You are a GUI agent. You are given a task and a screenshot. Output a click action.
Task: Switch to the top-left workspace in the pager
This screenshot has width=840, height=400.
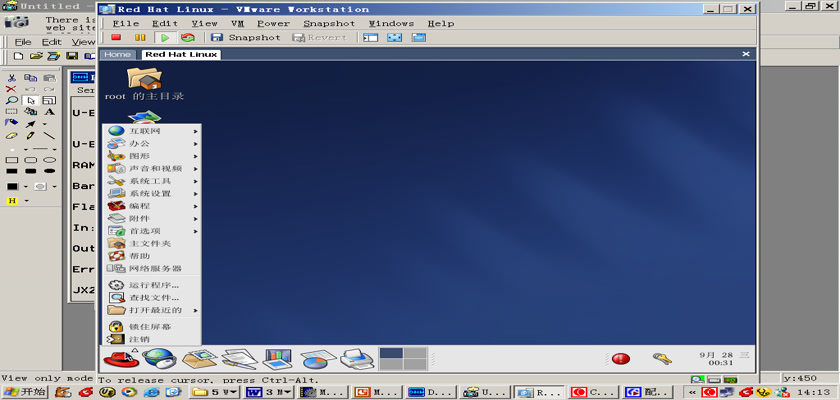coord(391,353)
